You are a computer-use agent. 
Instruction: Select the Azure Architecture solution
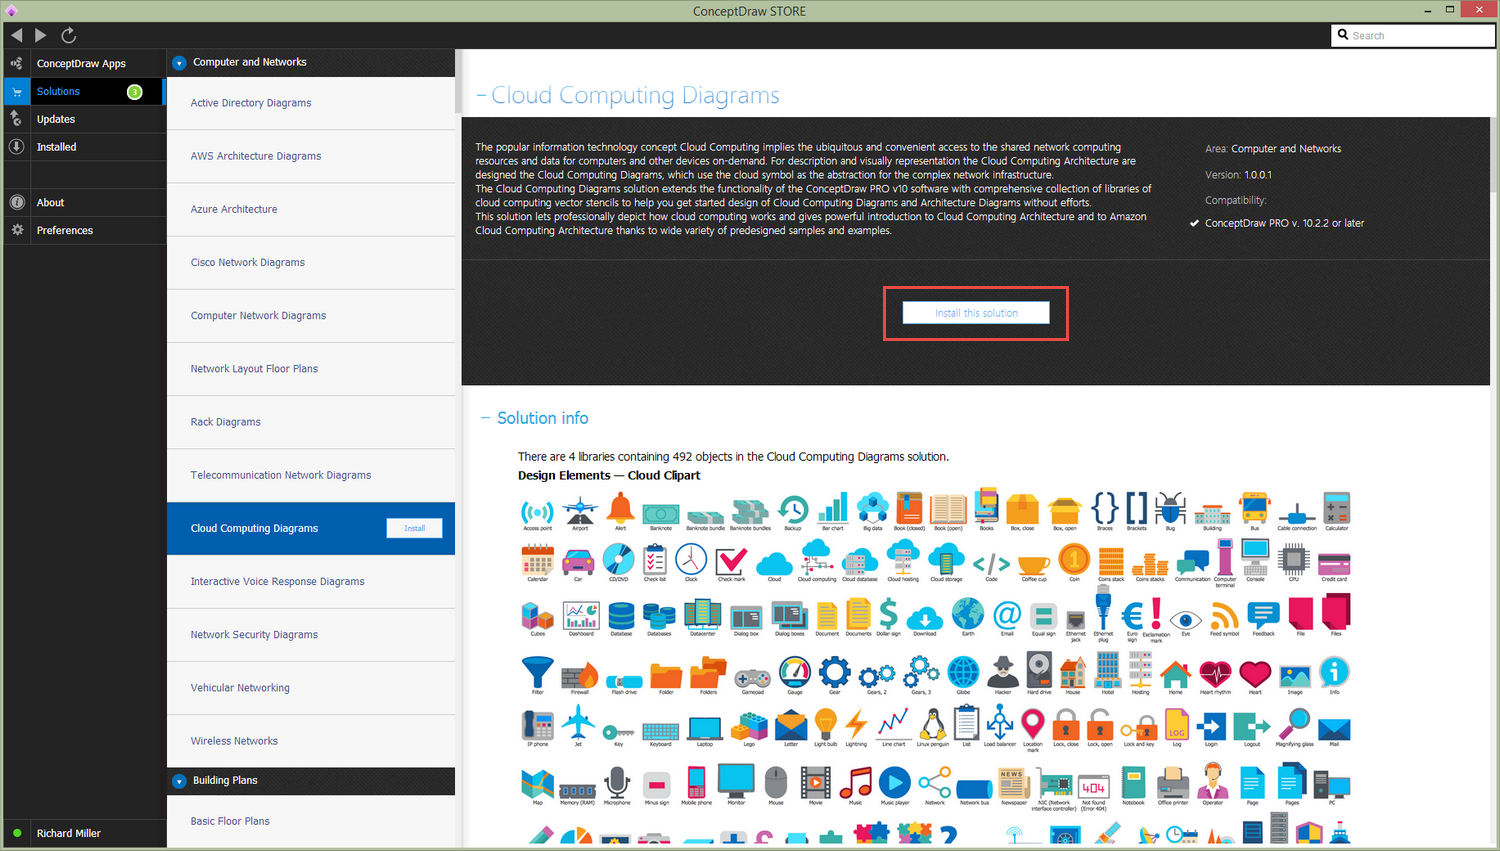[311, 209]
